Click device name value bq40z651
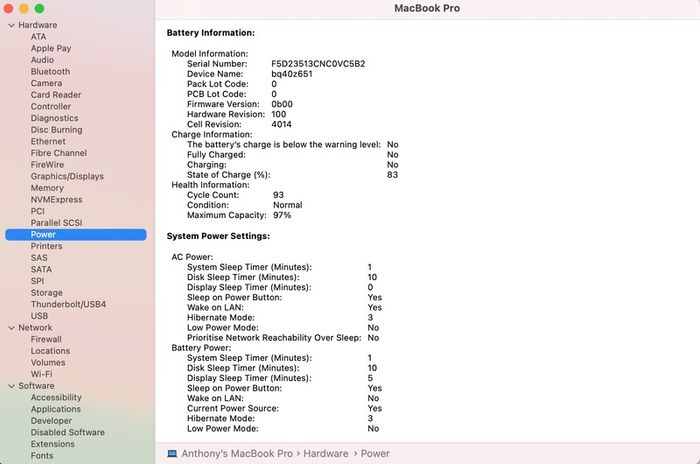Screen dimensions: 700x464 [x=292, y=74]
